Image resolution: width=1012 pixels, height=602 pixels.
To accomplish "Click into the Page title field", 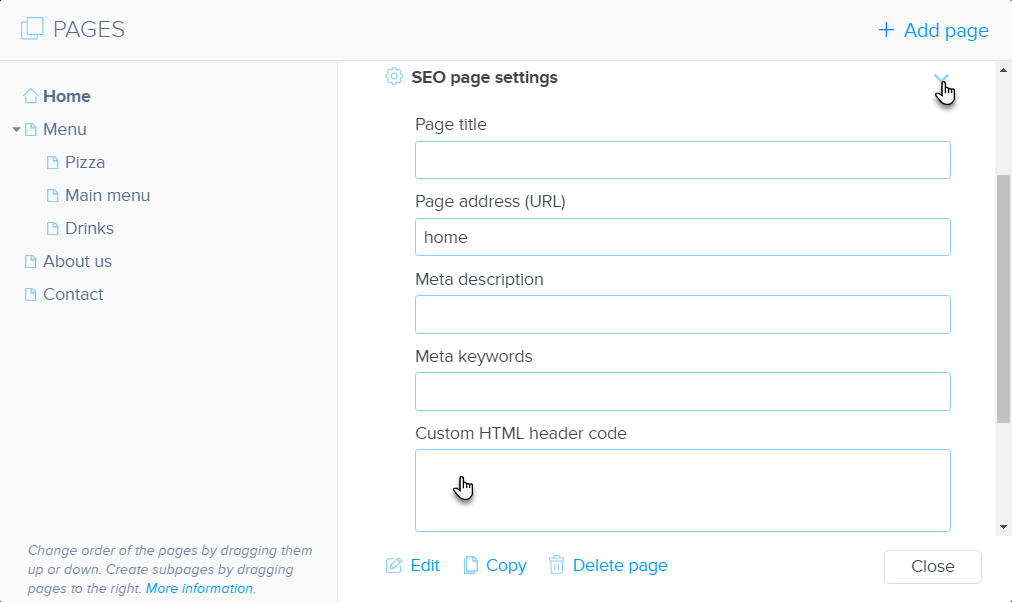I will [682, 160].
